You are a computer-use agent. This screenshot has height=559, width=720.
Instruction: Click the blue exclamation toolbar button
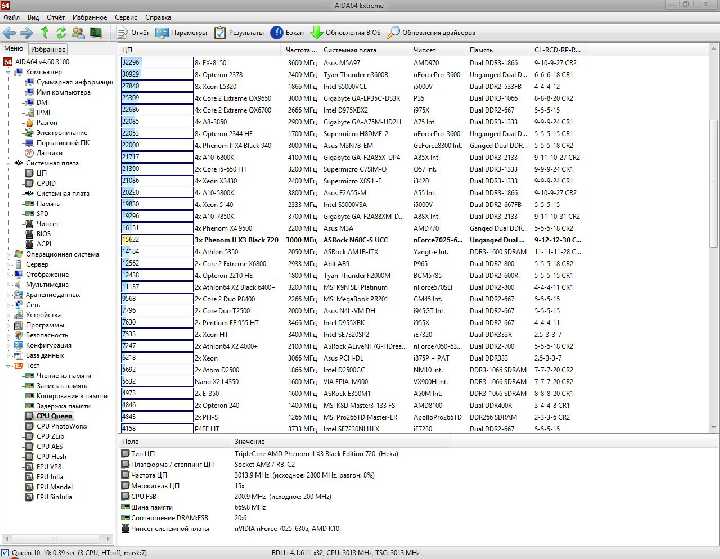(x=287, y=33)
